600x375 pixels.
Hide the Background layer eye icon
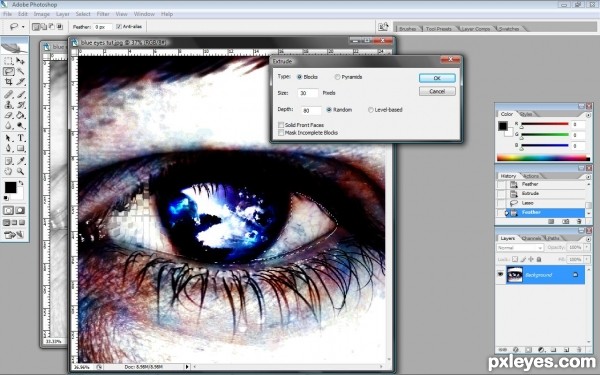[500, 274]
